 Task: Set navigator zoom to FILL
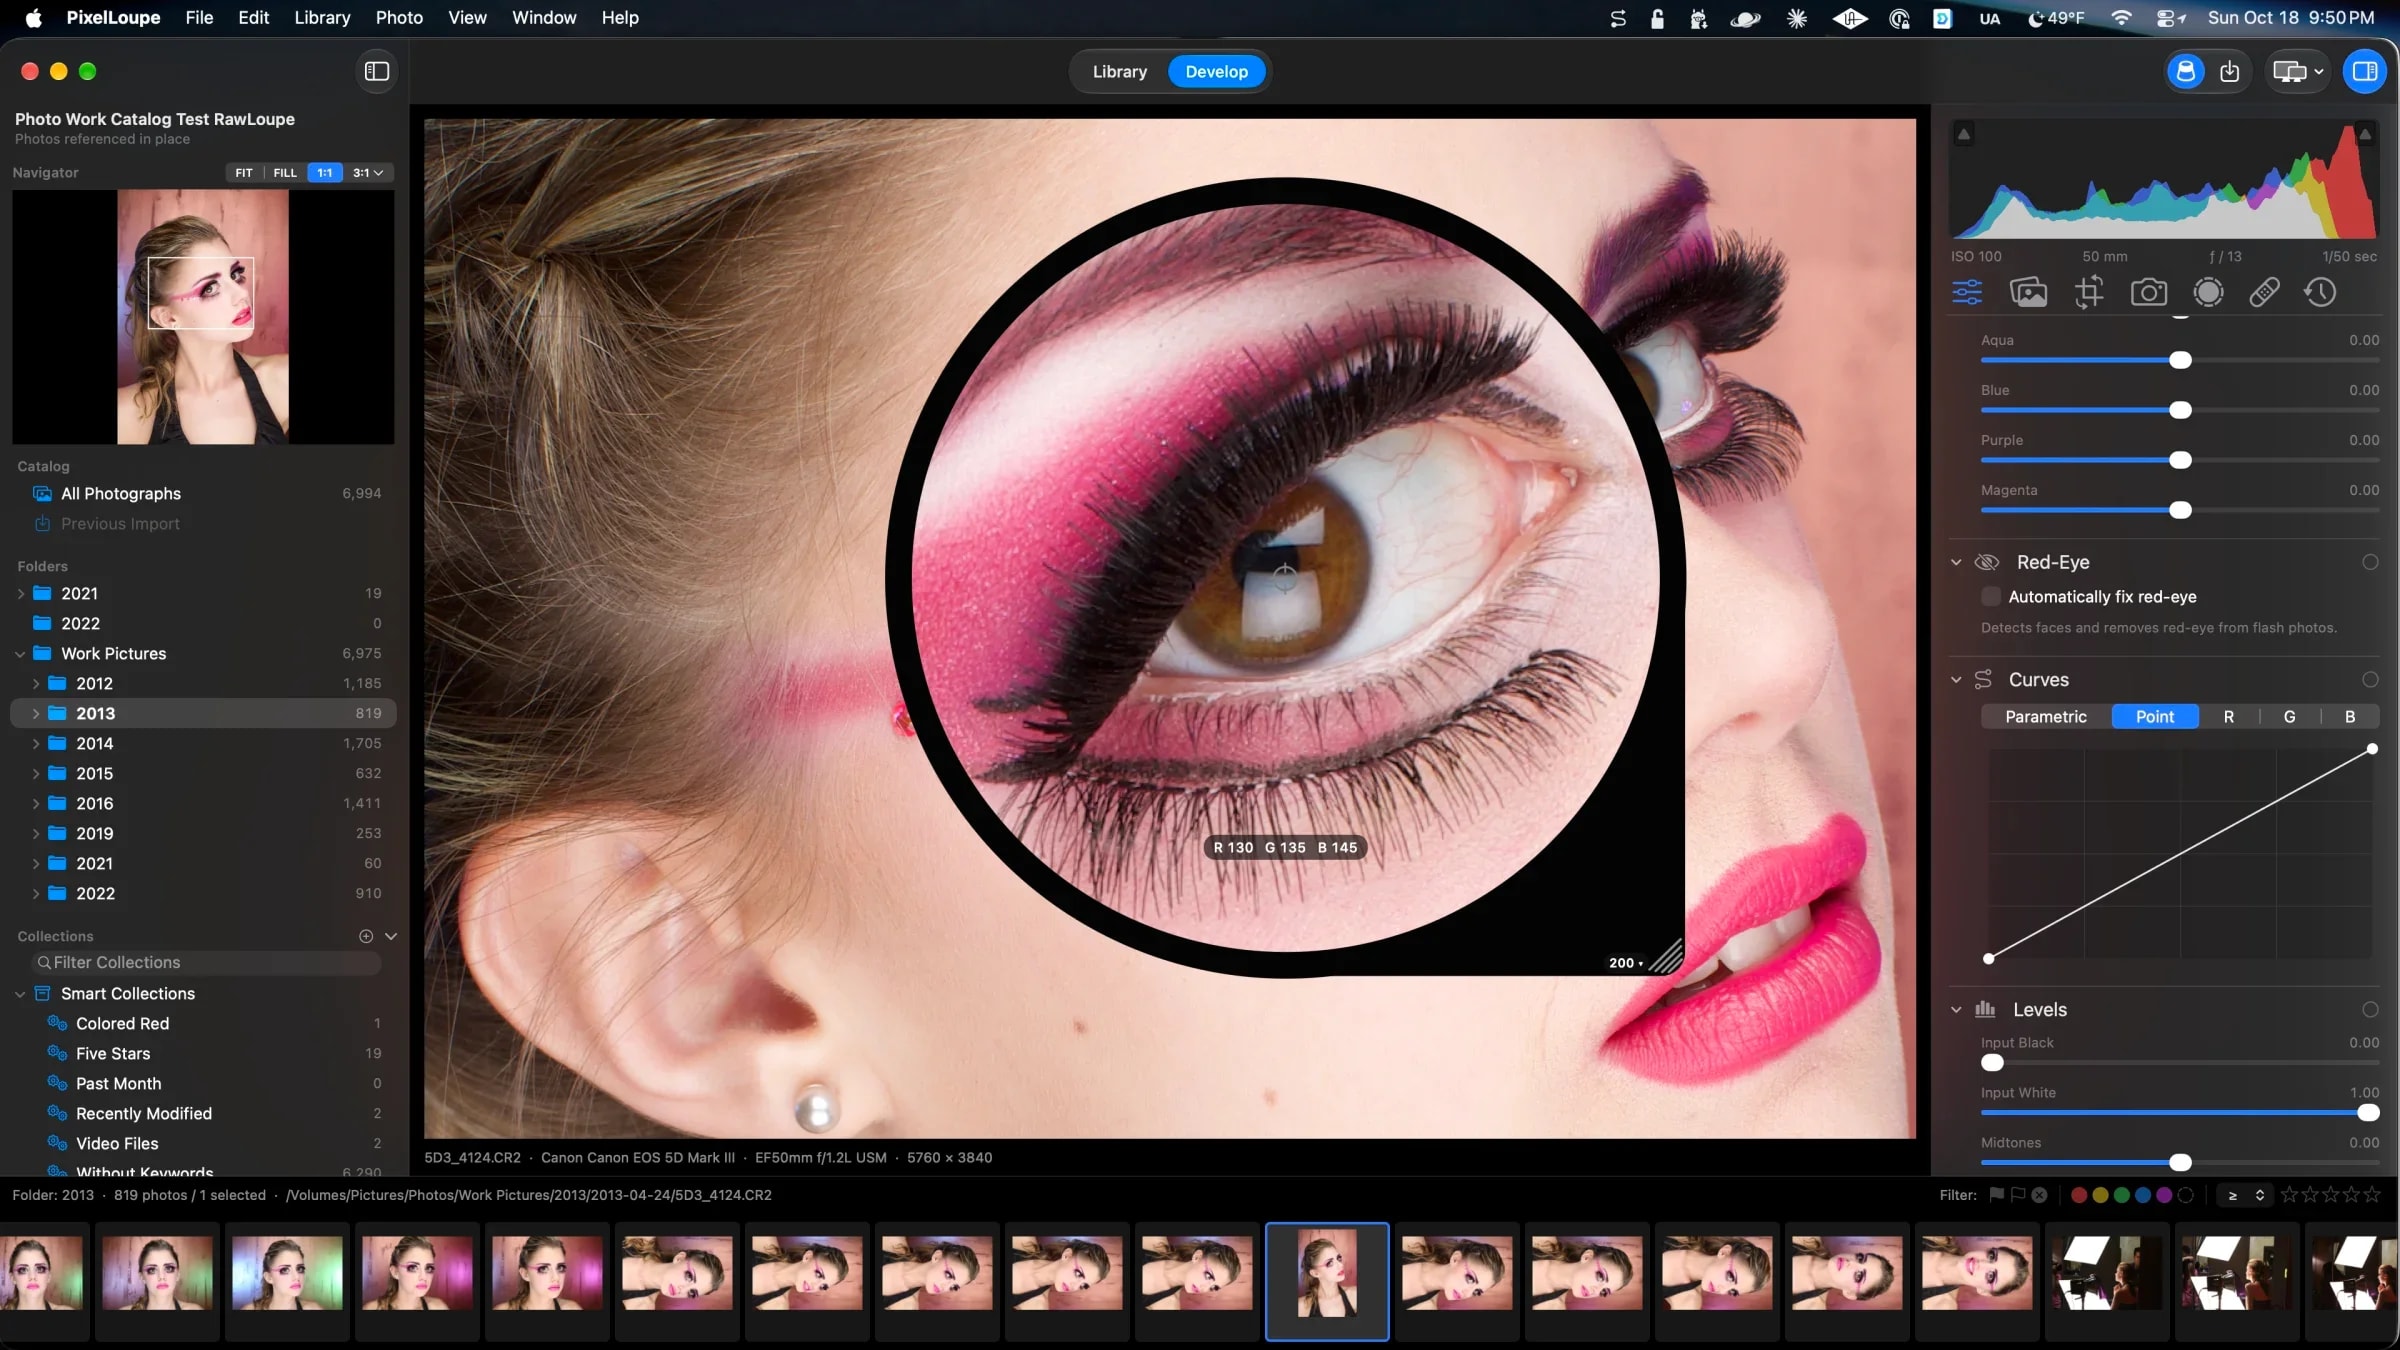pyautogui.click(x=285, y=172)
